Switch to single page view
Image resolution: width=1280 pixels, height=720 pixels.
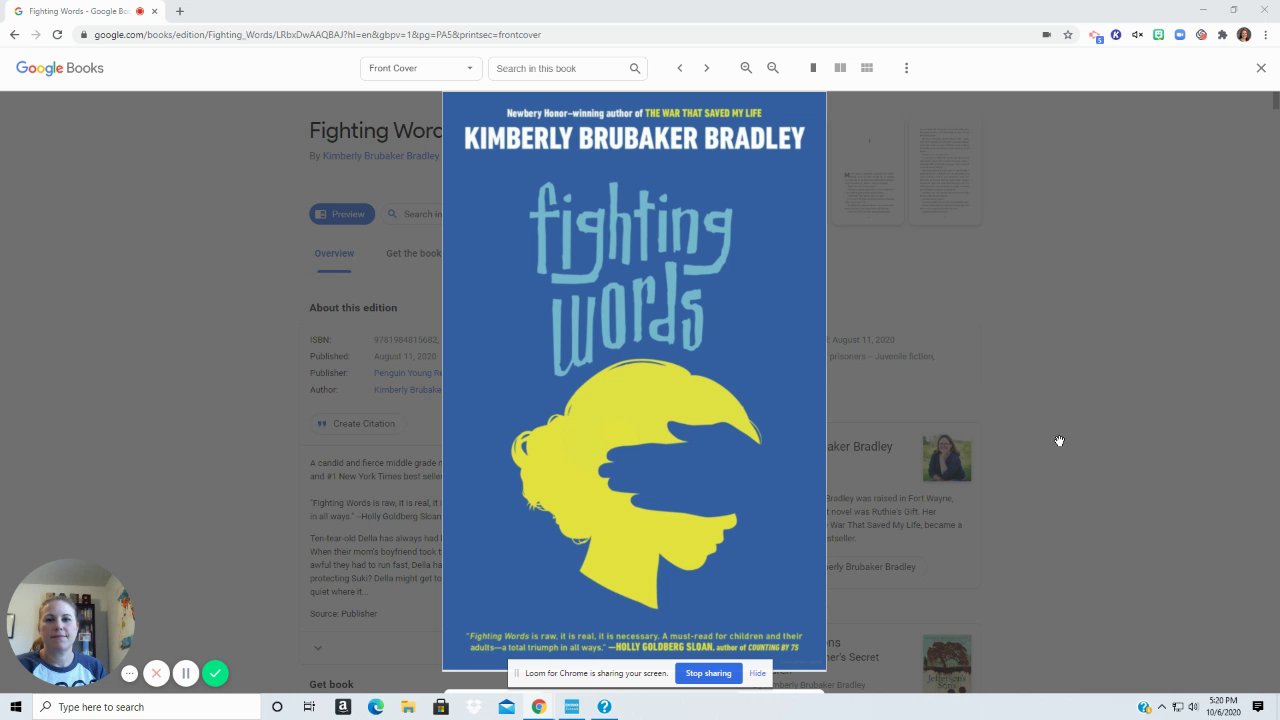click(x=813, y=68)
